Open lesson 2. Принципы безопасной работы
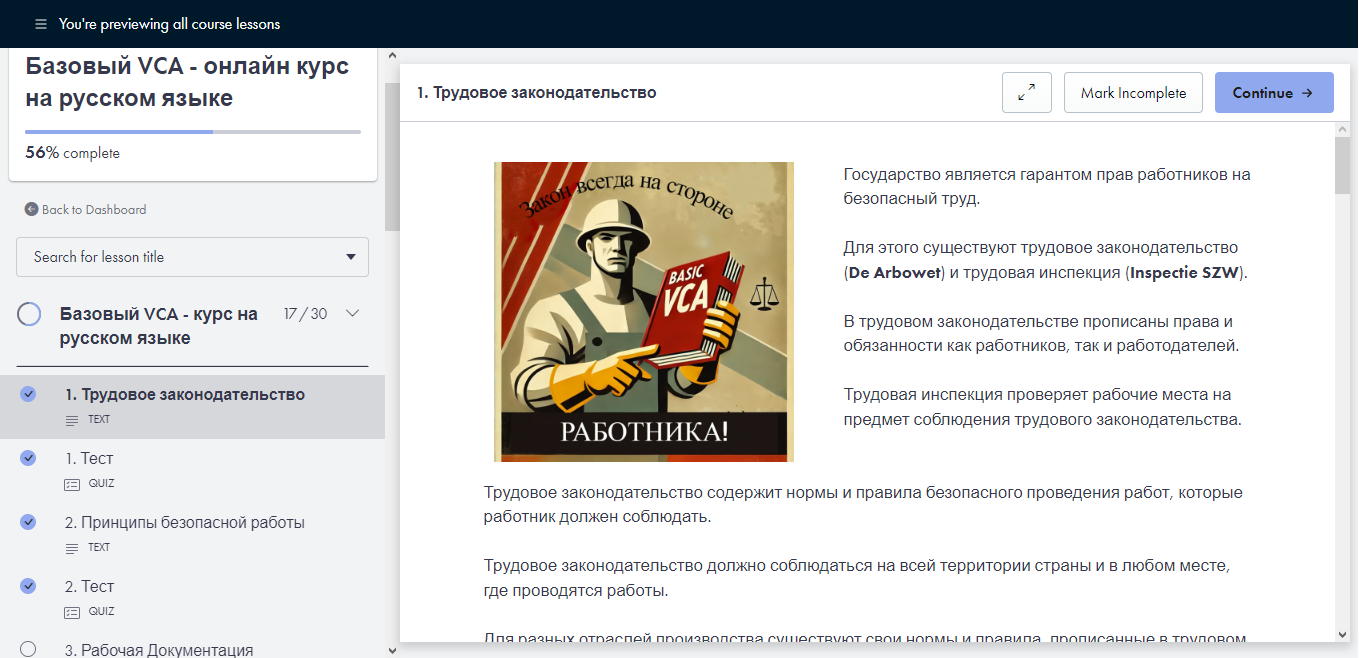The width and height of the screenshot is (1366, 658). click(185, 522)
